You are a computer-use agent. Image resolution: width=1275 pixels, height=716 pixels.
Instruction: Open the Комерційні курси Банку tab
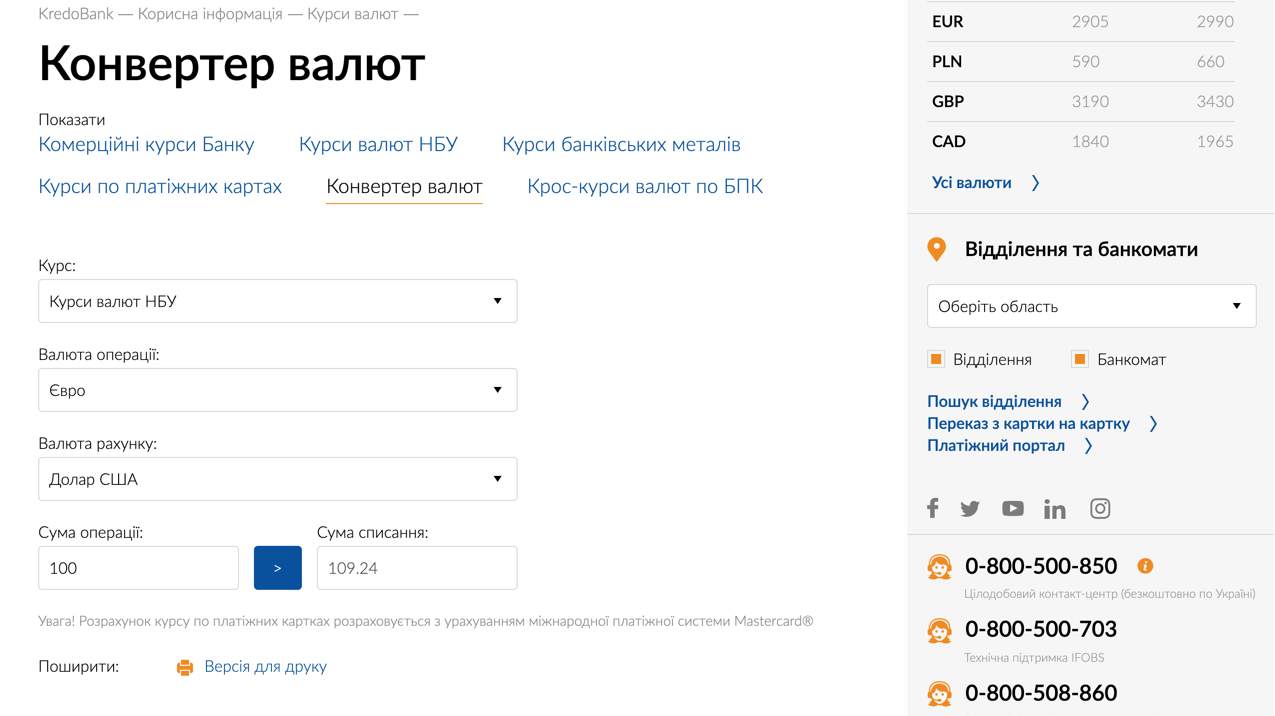pyautogui.click(x=146, y=144)
